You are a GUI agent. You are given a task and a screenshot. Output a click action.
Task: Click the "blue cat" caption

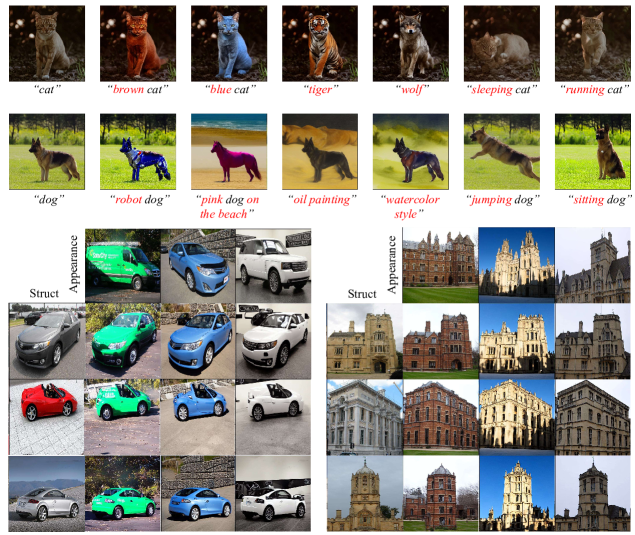coord(230,90)
